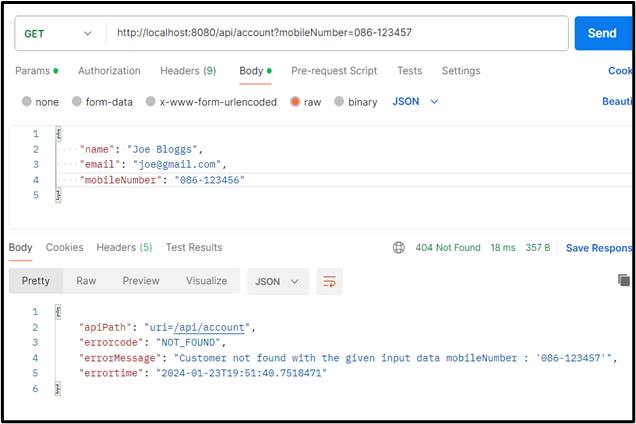Expand the request body JSON type dropdown
This screenshot has height=424, width=636.
coord(415,102)
